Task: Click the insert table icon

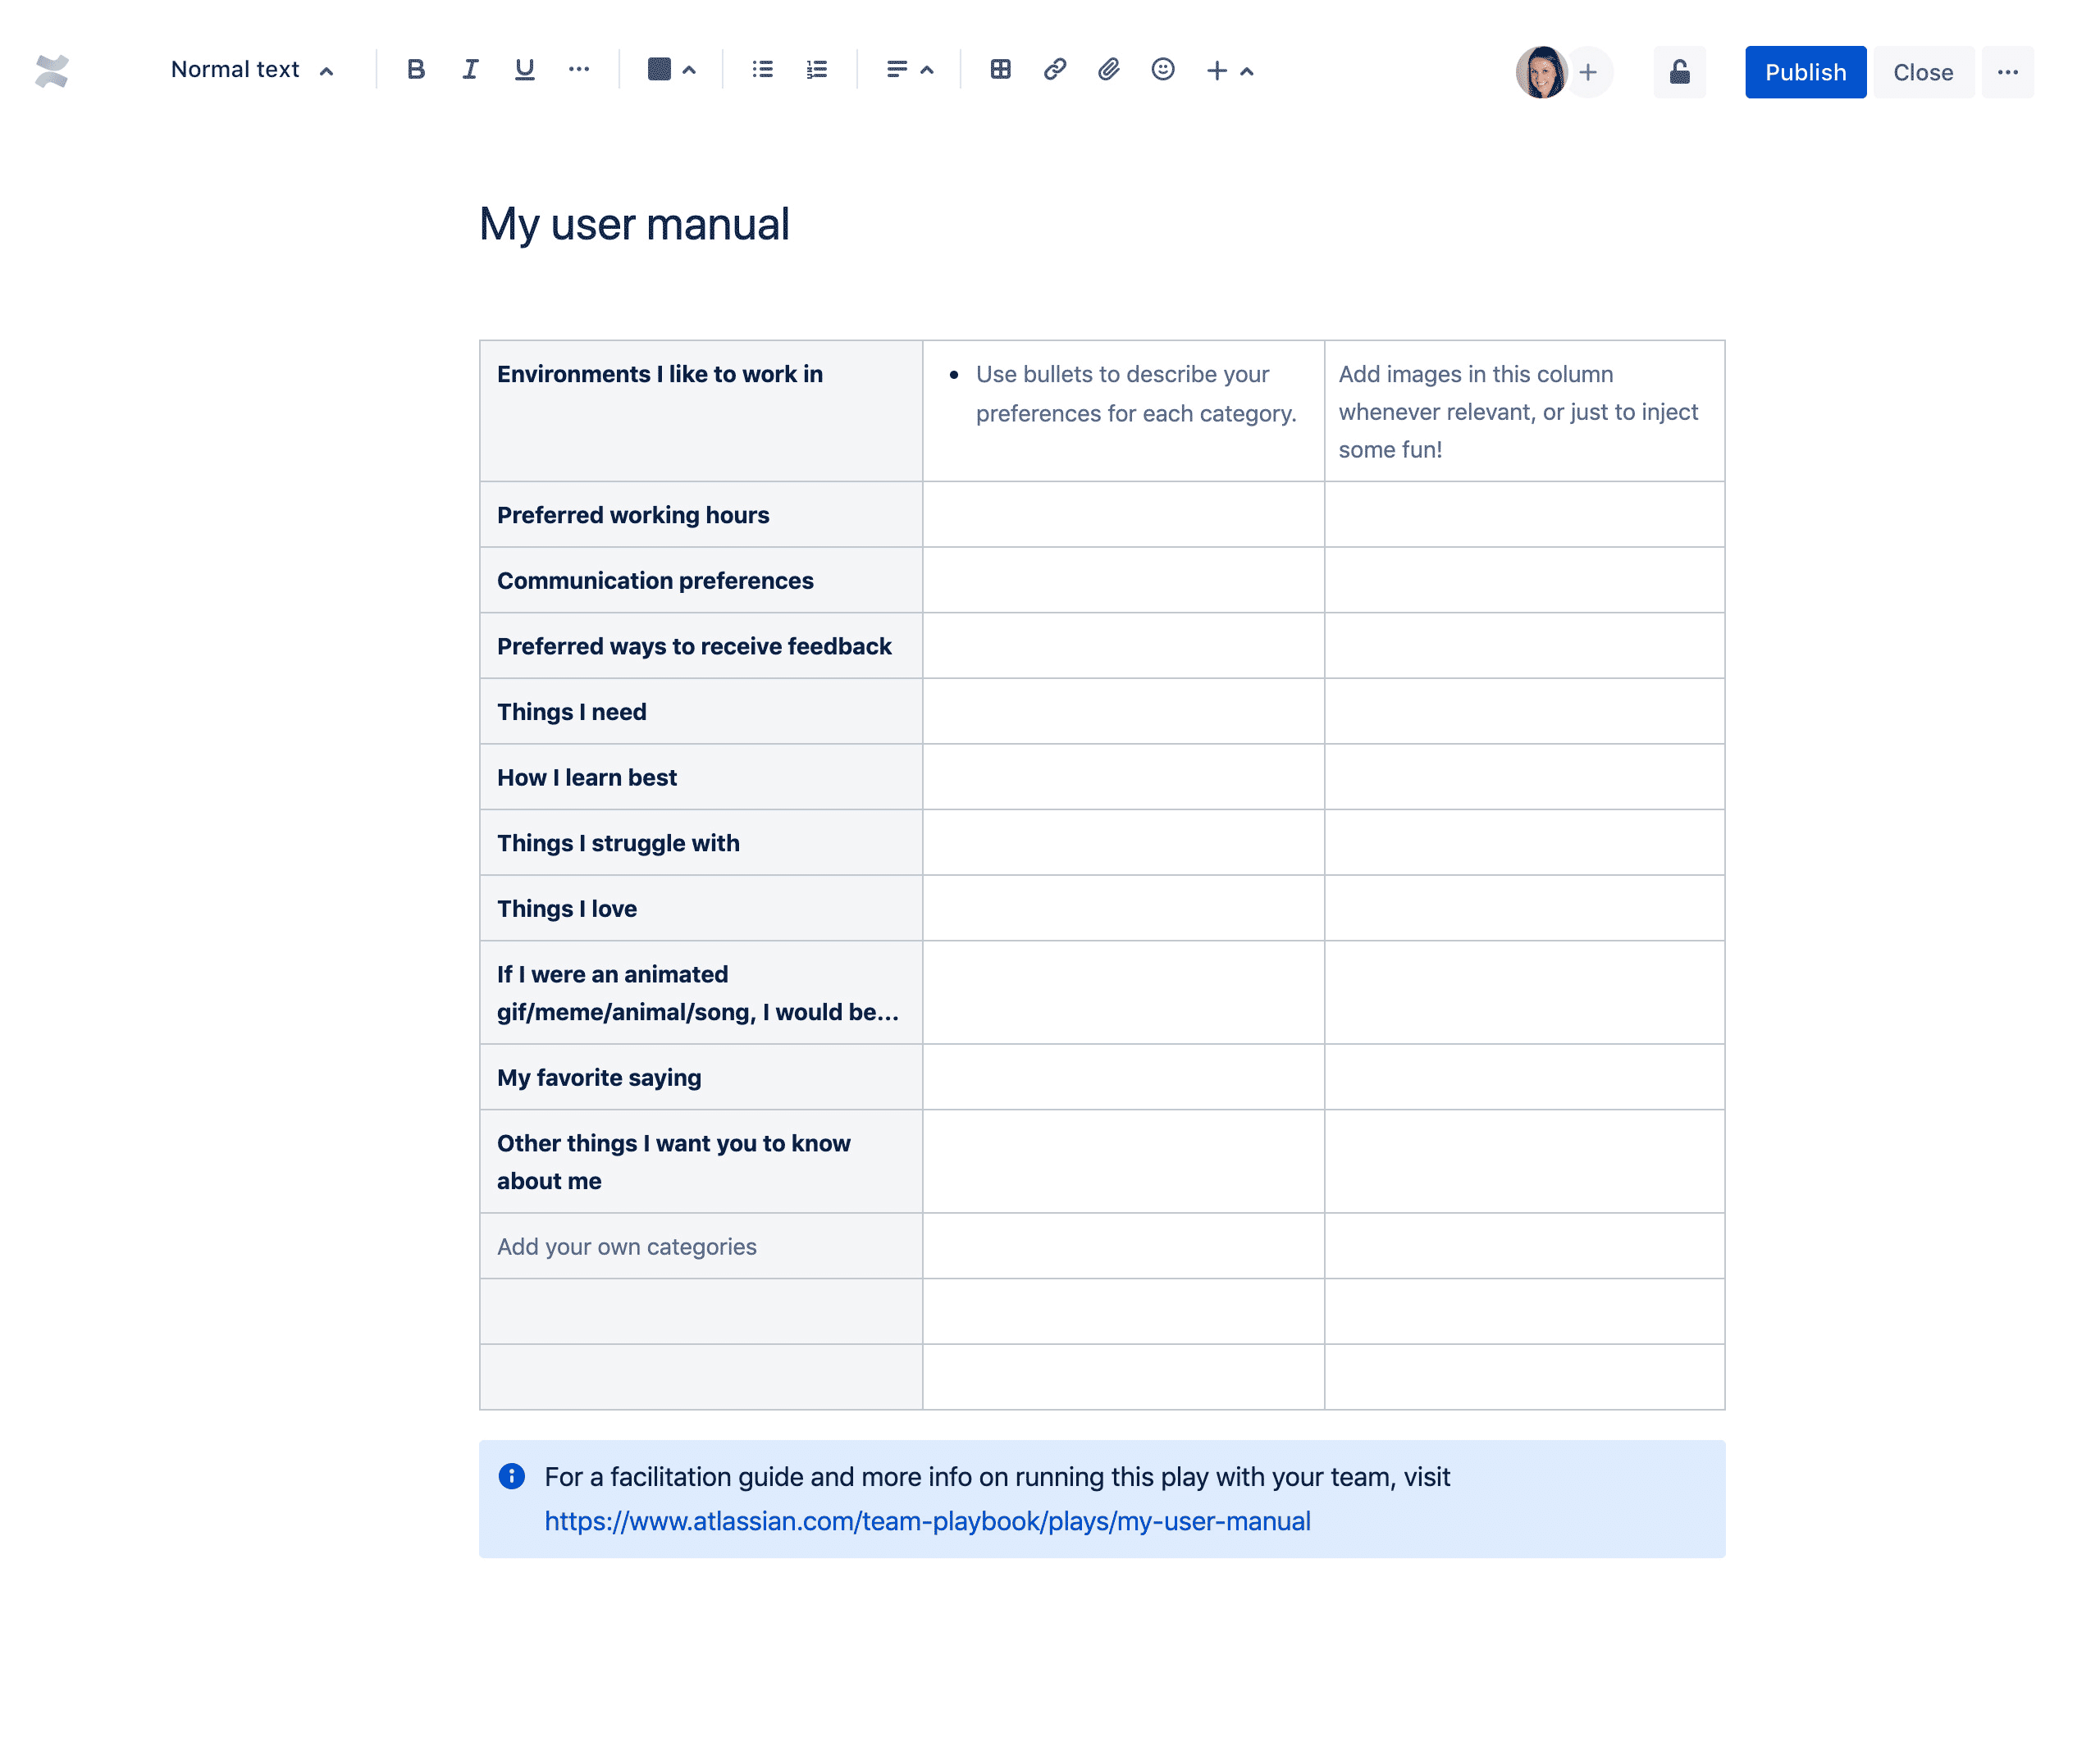Action: (997, 70)
